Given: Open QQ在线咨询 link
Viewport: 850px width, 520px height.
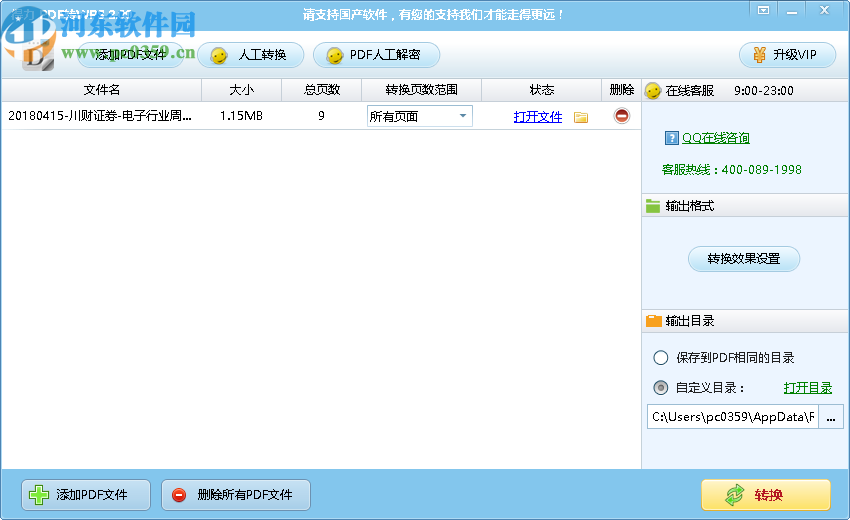Looking at the screenshot, I should (x=716, y=138).
